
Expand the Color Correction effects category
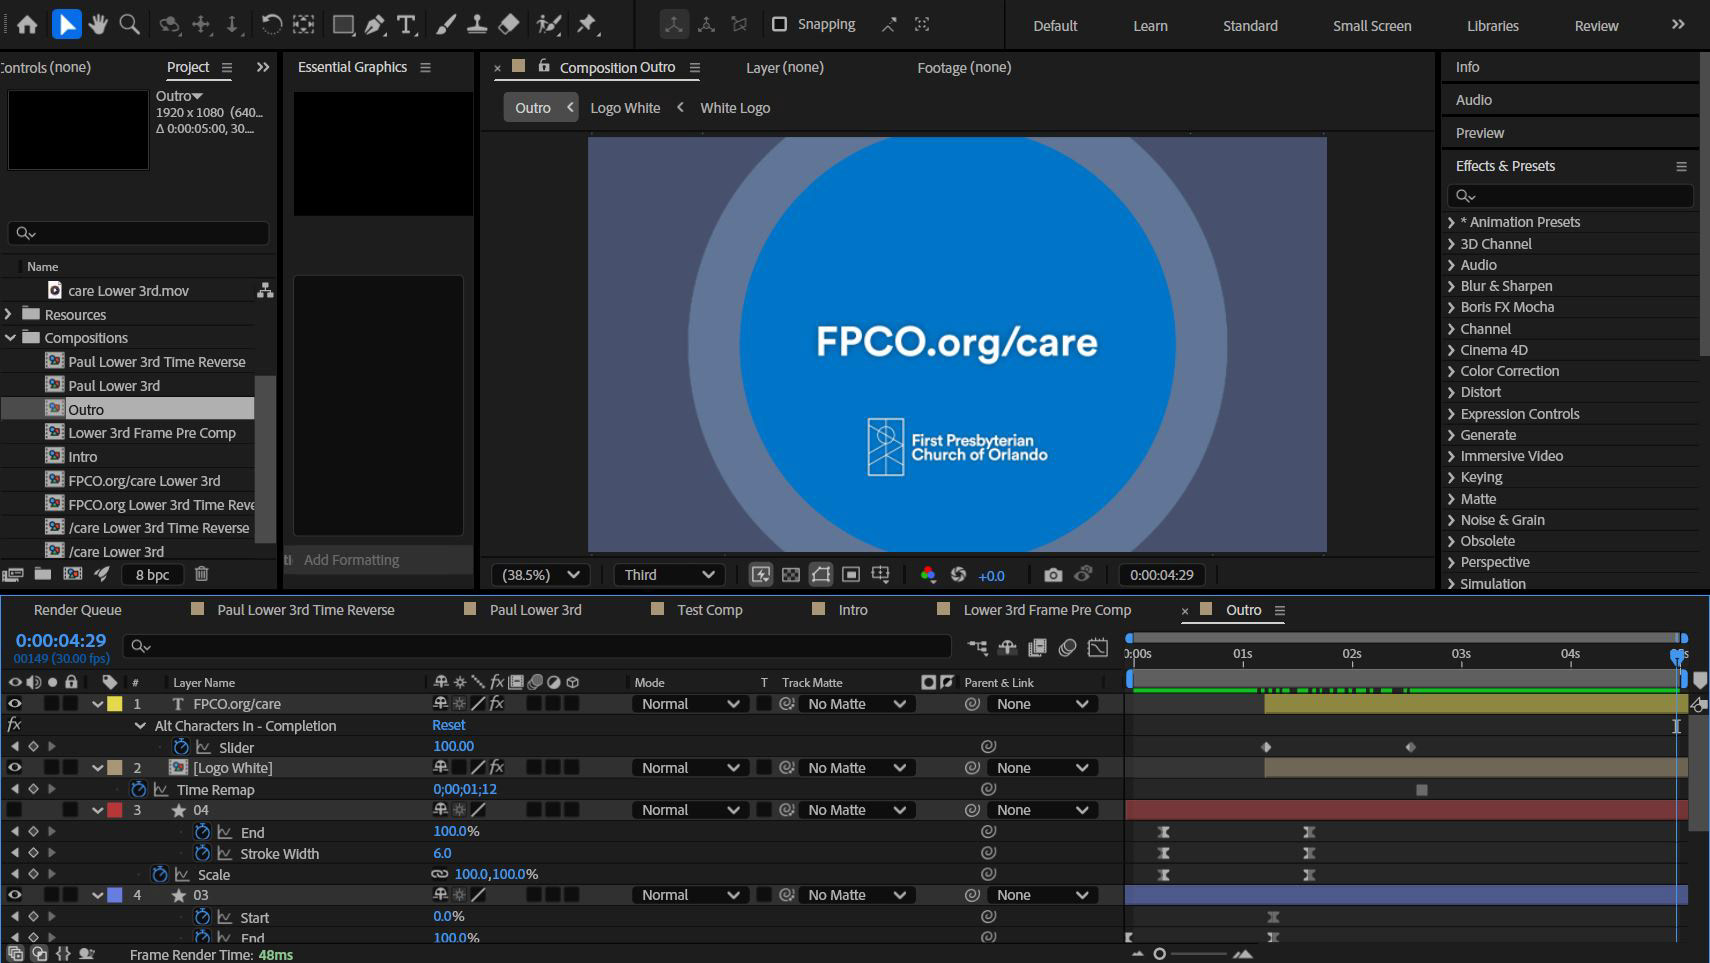1452,371
